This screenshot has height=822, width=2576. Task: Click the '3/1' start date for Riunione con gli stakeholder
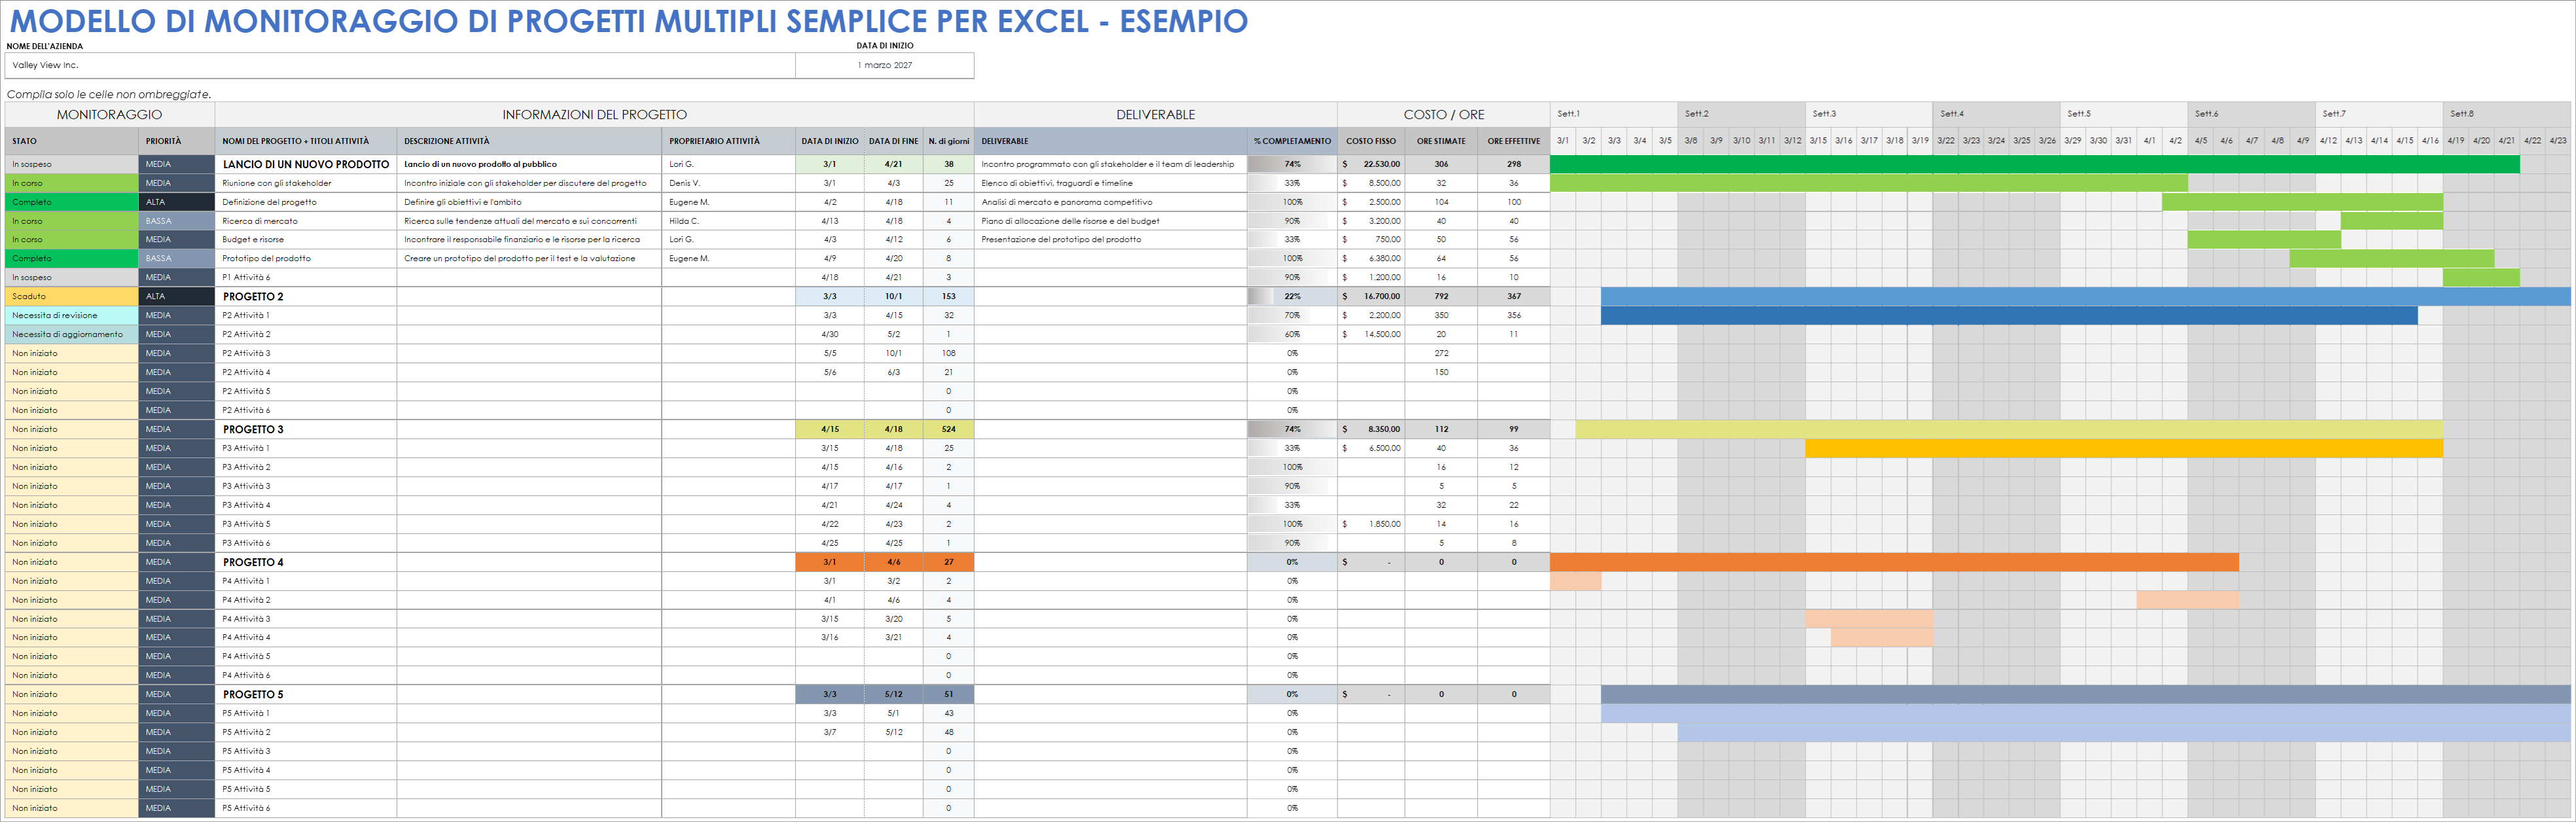point(829,183)
